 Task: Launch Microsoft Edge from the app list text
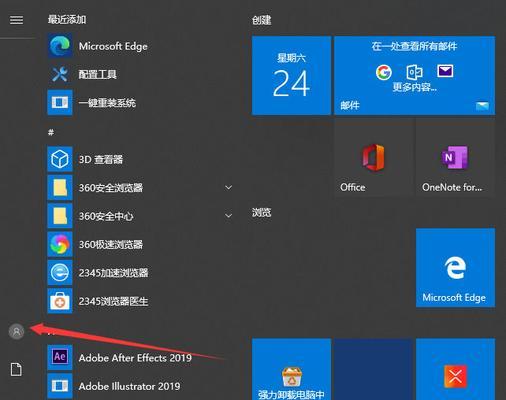click(113, 47)
